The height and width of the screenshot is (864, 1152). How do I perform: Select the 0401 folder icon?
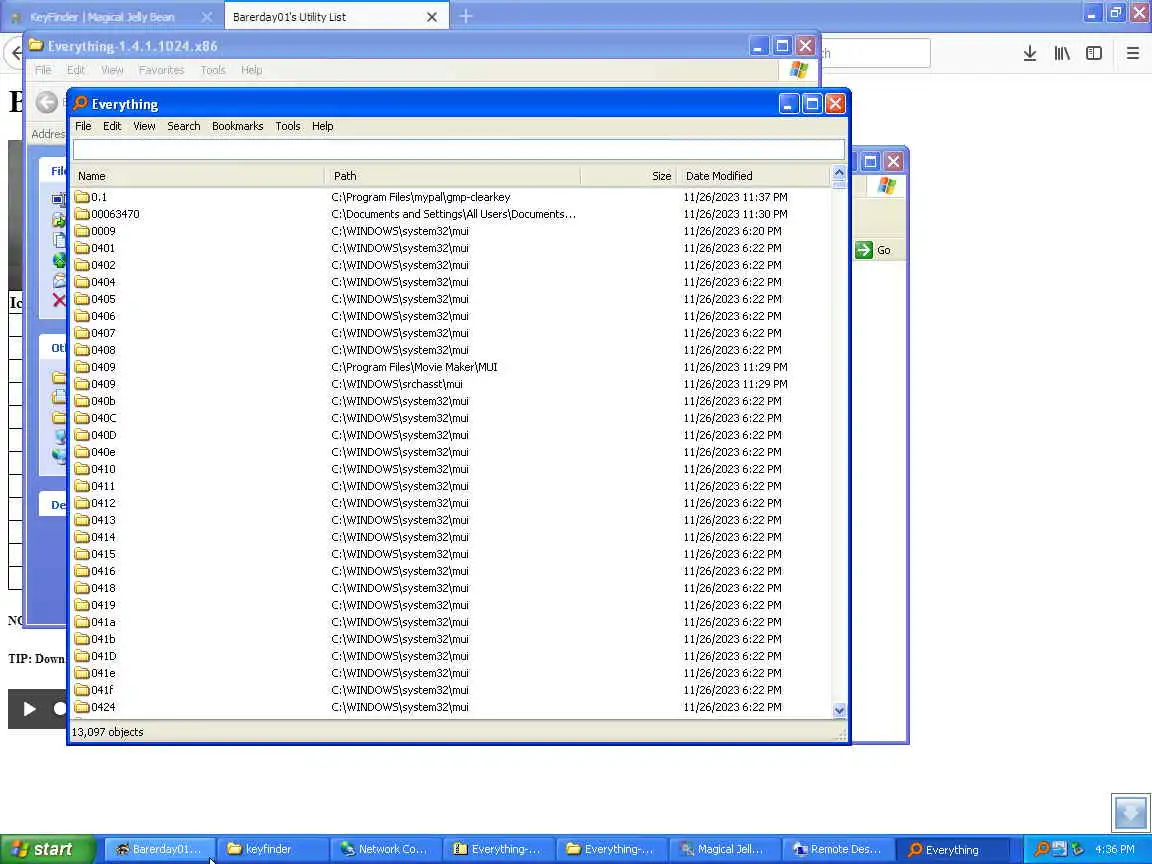coord(82,248)
